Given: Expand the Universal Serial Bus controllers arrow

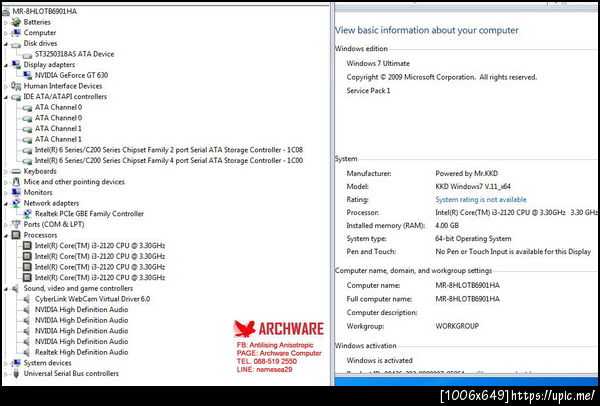Looking at the screenshot, I should point(6,374).
